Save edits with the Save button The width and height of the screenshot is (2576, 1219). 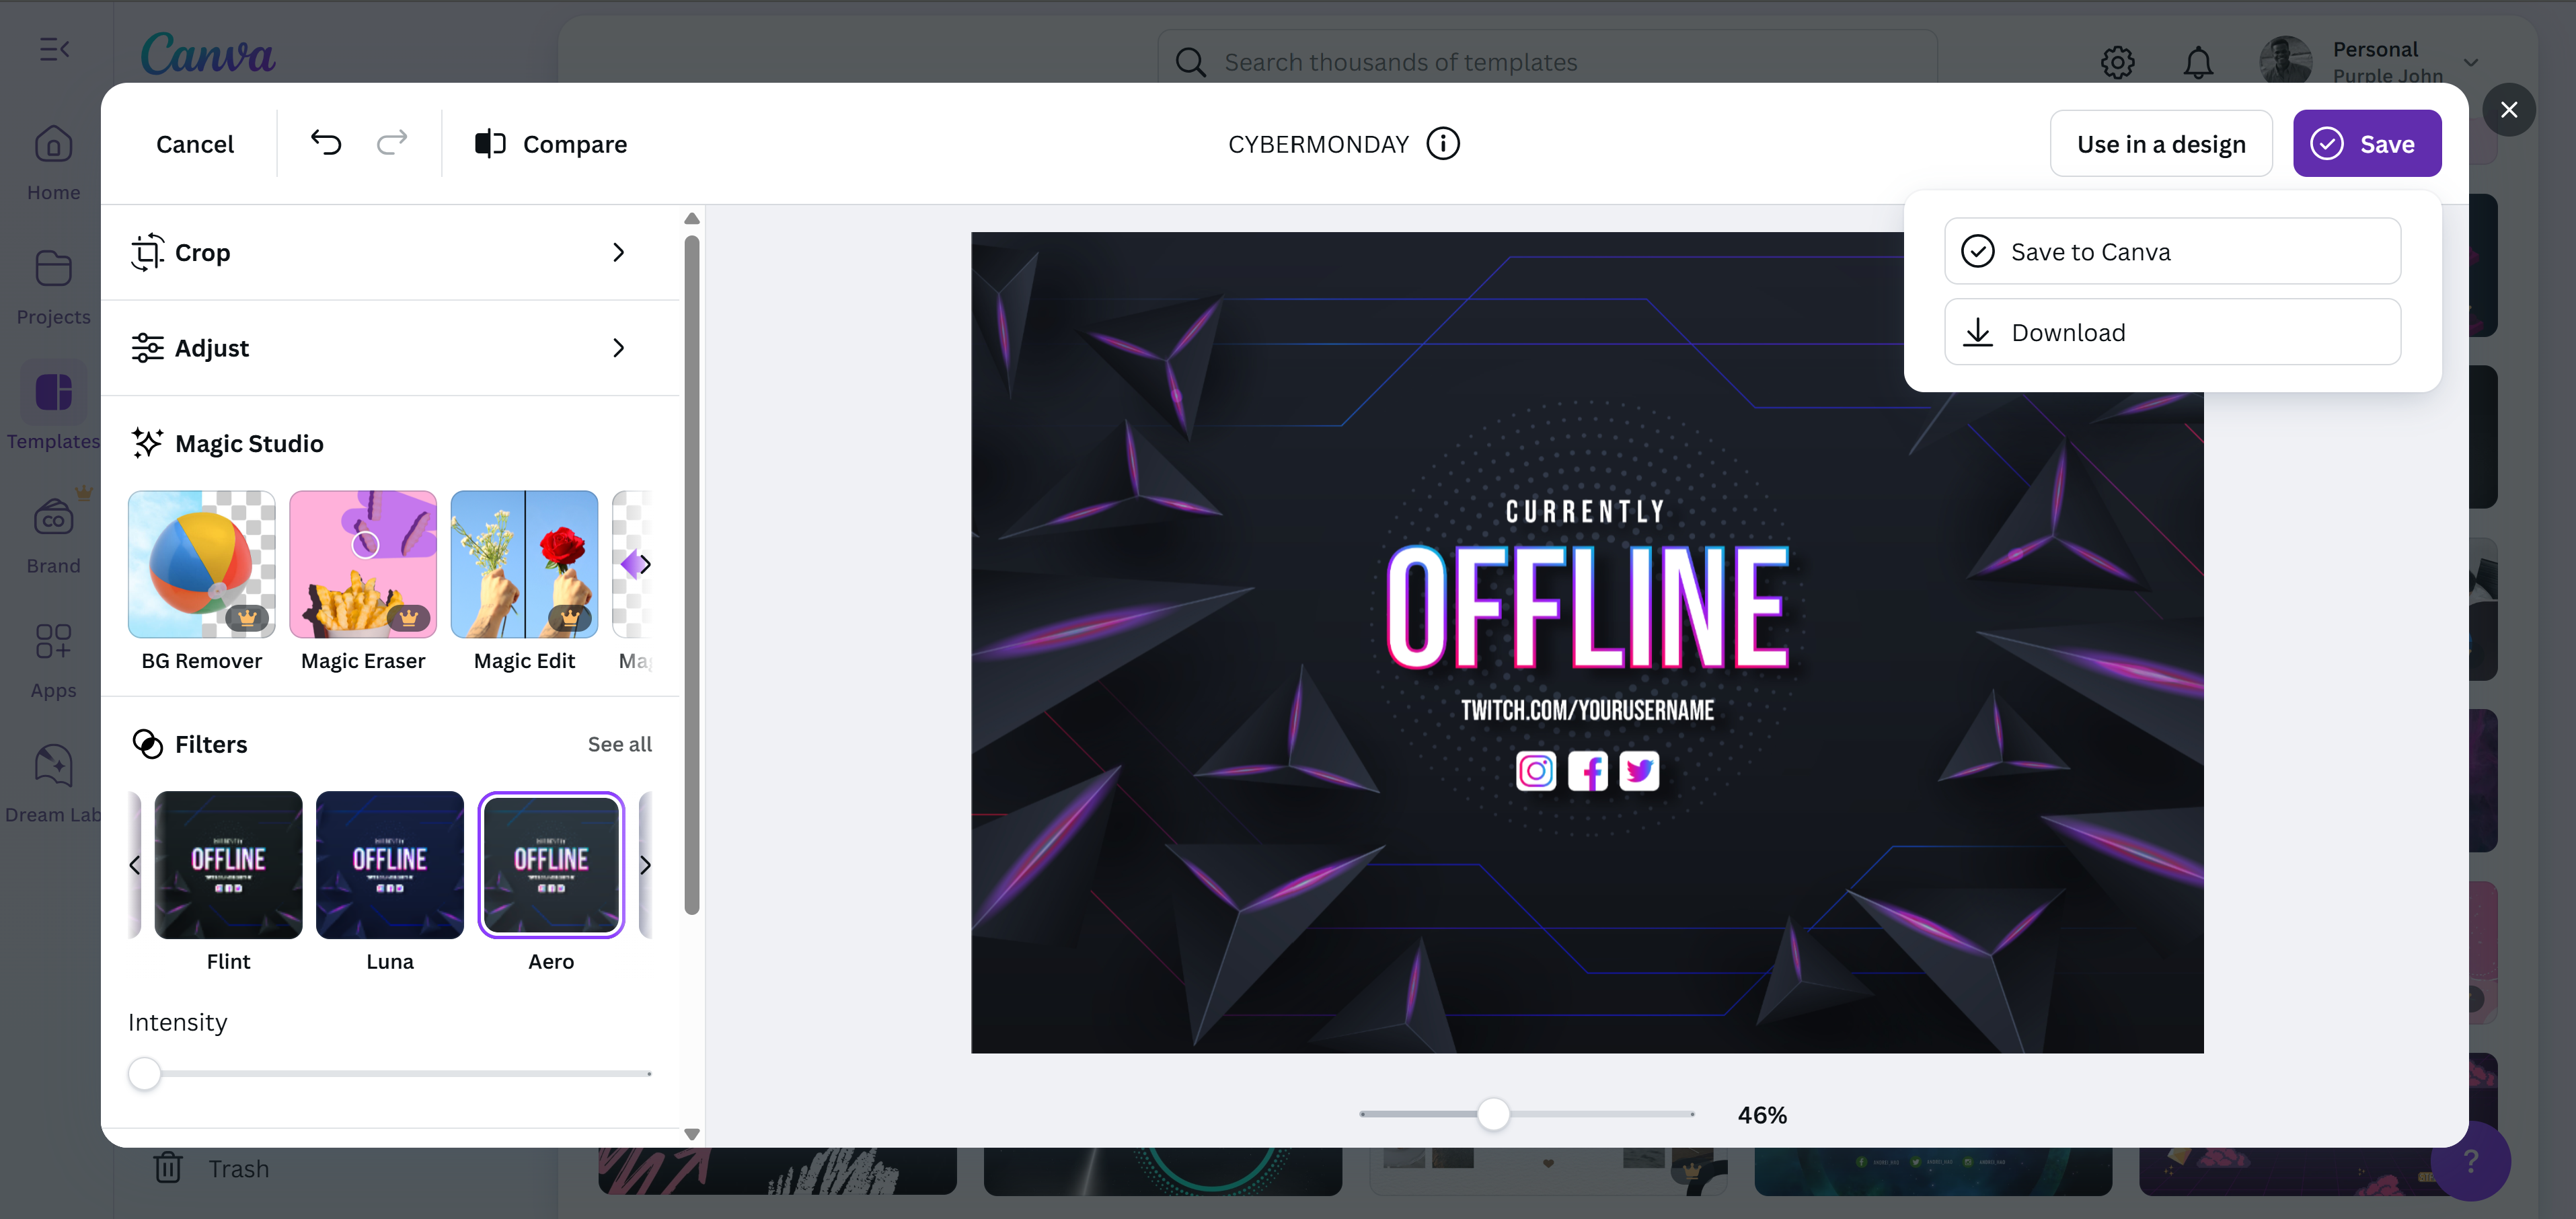[x=2367, y=143]
